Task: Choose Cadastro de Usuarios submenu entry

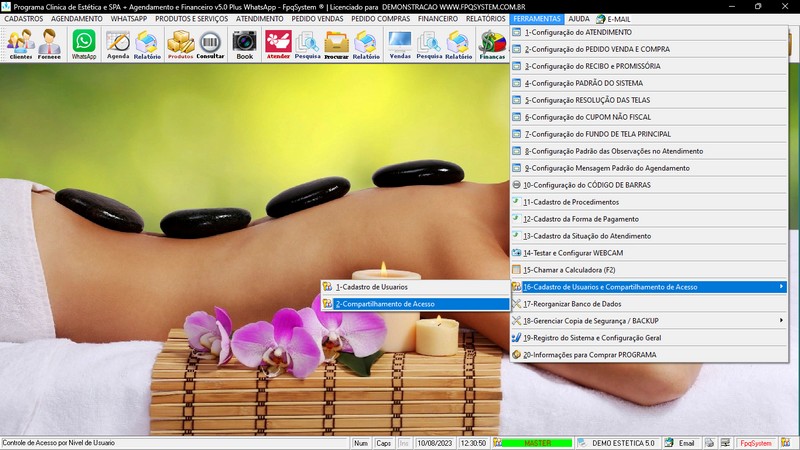Action: point(413,287)
